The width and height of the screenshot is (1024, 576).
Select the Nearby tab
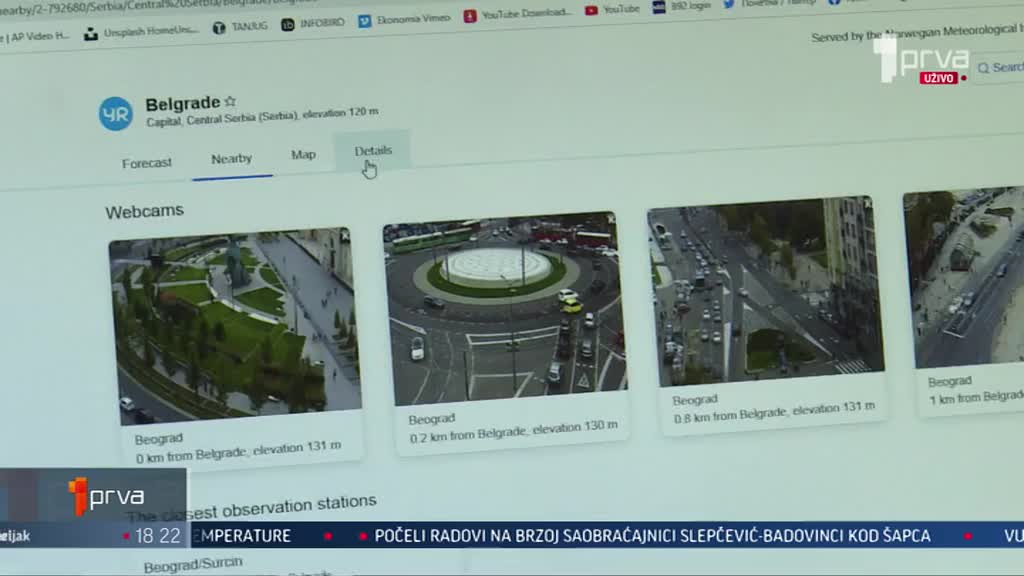click(x=231, y=157)
